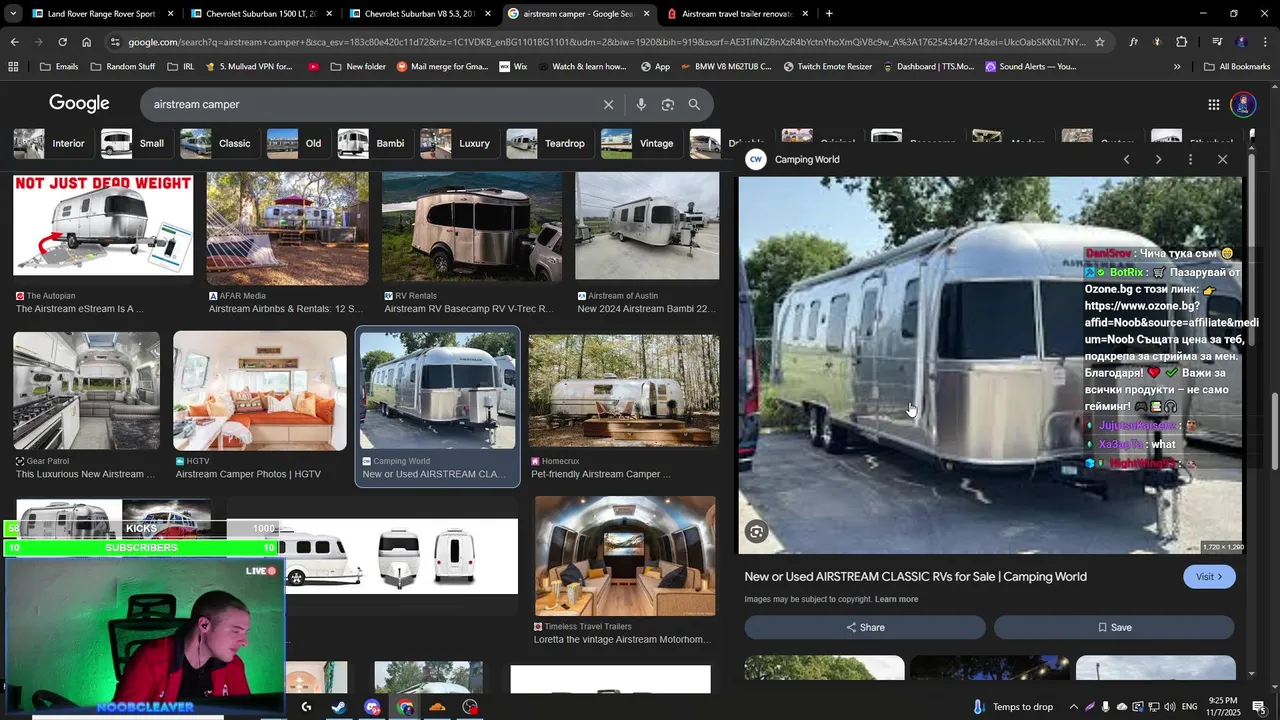
Task: Click the browser address bar URL
Action: point(606,42)
